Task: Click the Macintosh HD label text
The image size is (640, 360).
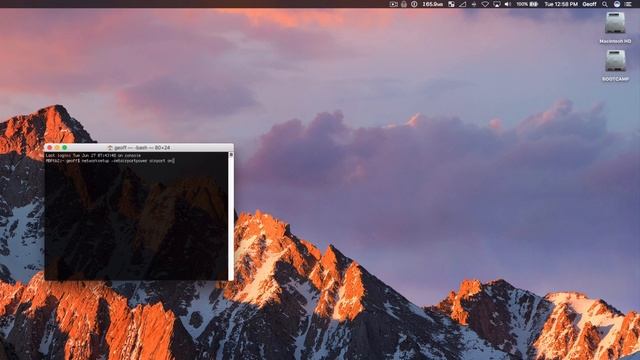Action: 615,41
